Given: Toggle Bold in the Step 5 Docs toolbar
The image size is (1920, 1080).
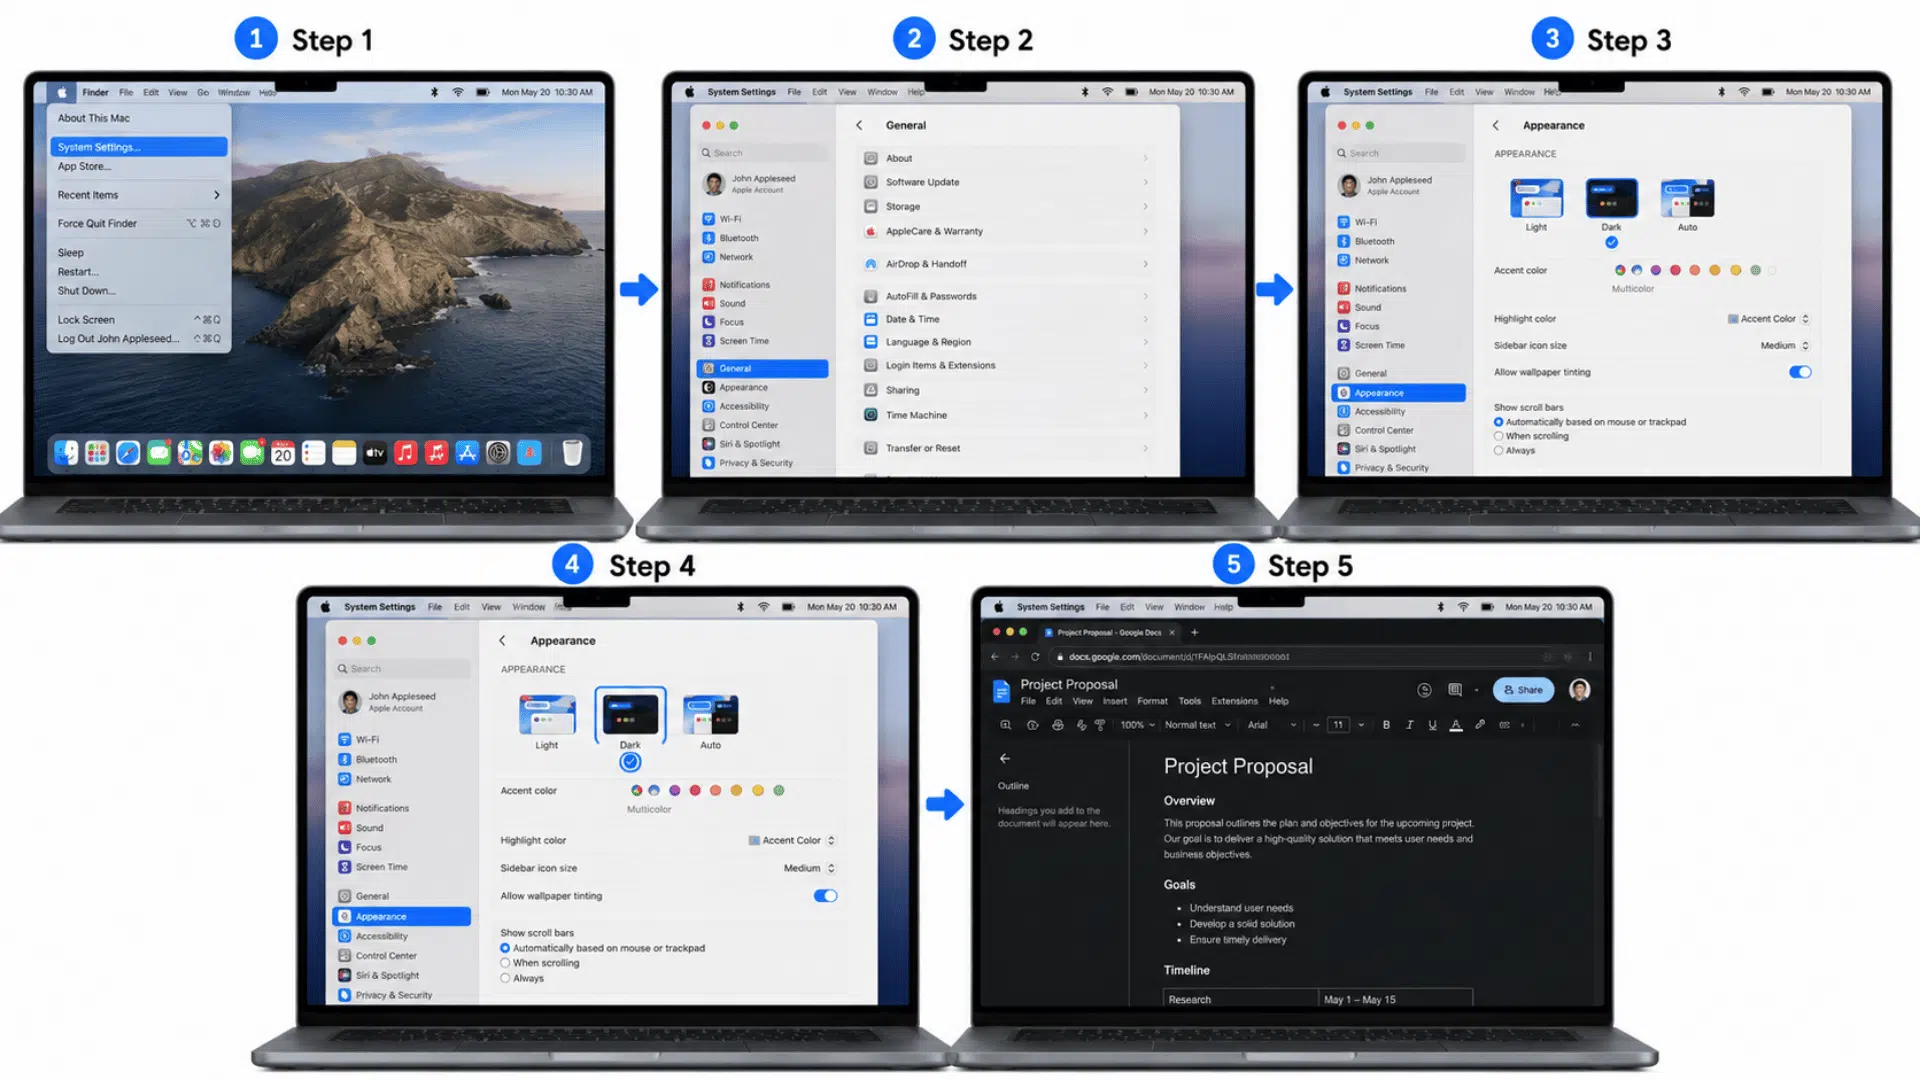Looking at the screenshot, I should [1386, 725].
